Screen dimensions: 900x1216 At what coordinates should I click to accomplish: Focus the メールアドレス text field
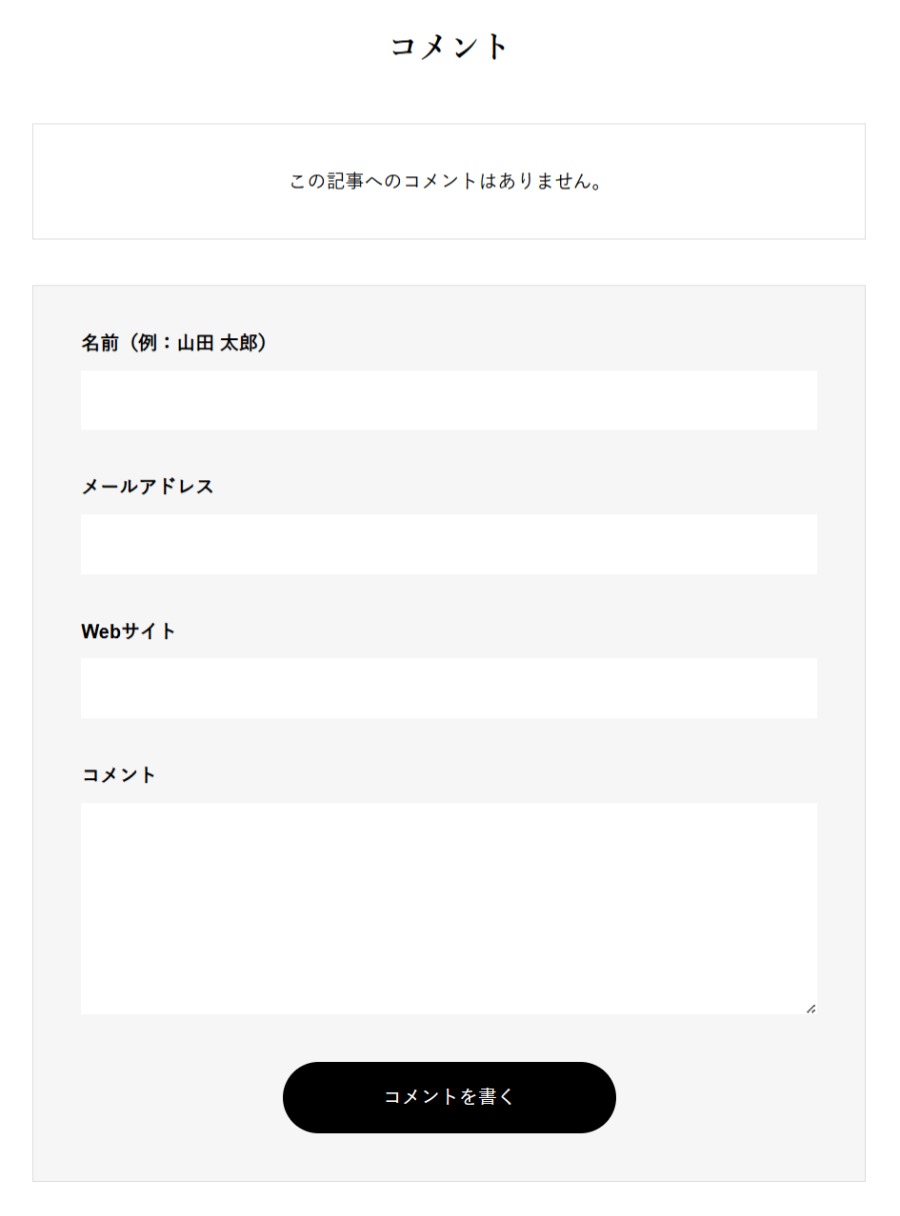pyautogui.click(x=448, y=544)
